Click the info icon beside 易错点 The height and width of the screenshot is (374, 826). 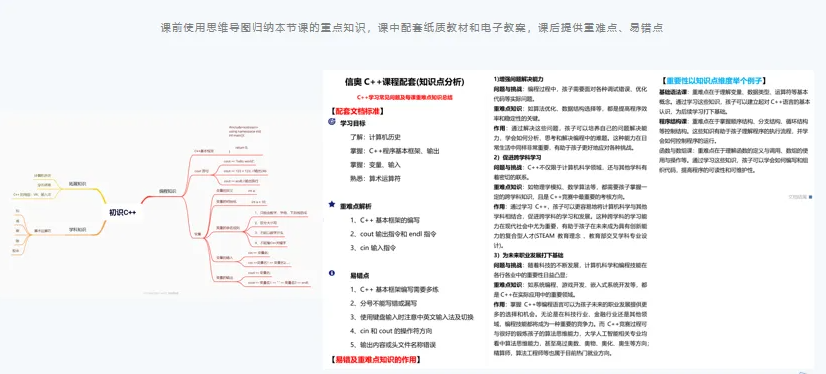331,273
